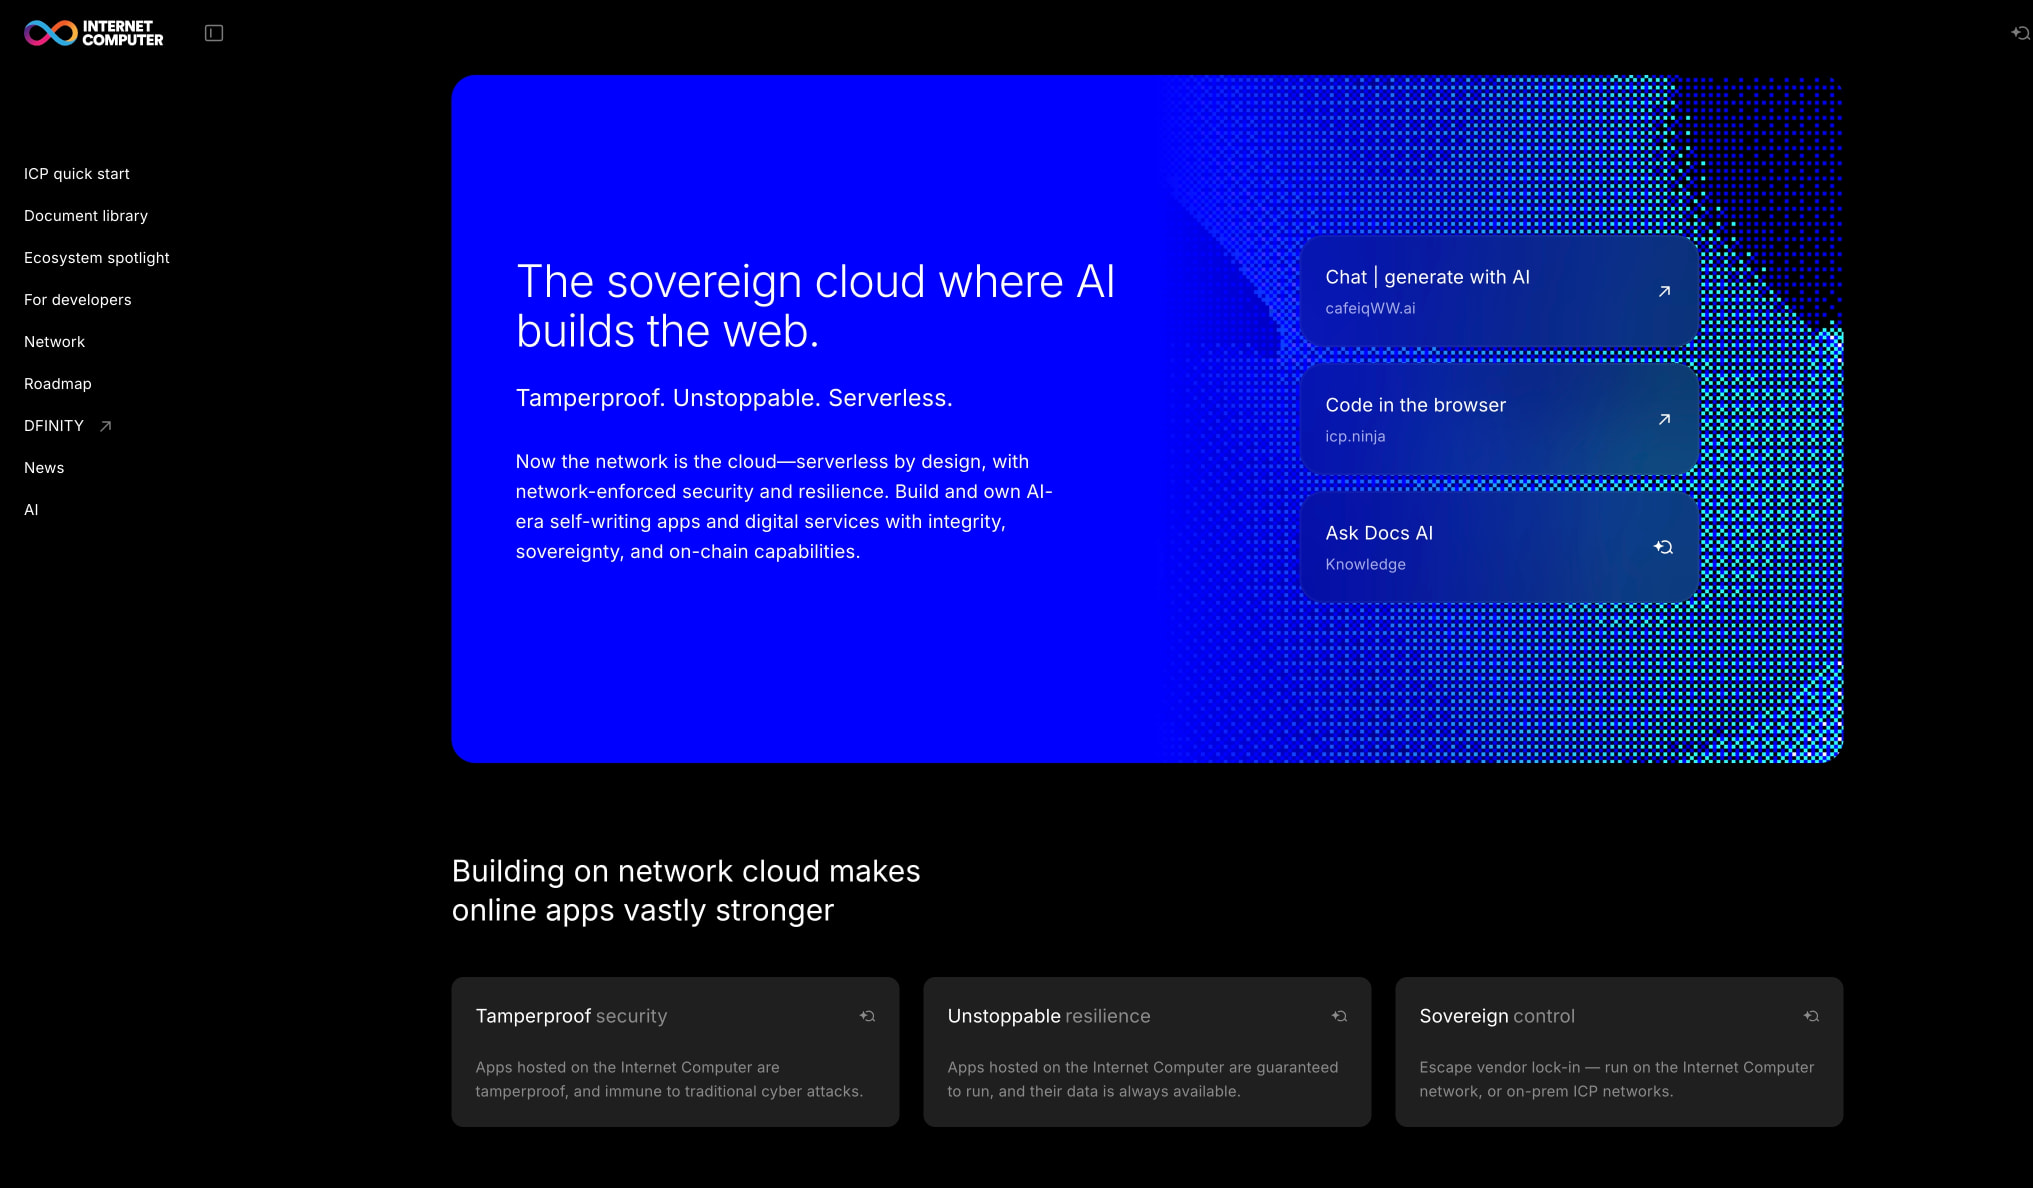Click AI icon on Unstoppable resilience card
The image size is (2033, 1188).
(1339, 1016)
